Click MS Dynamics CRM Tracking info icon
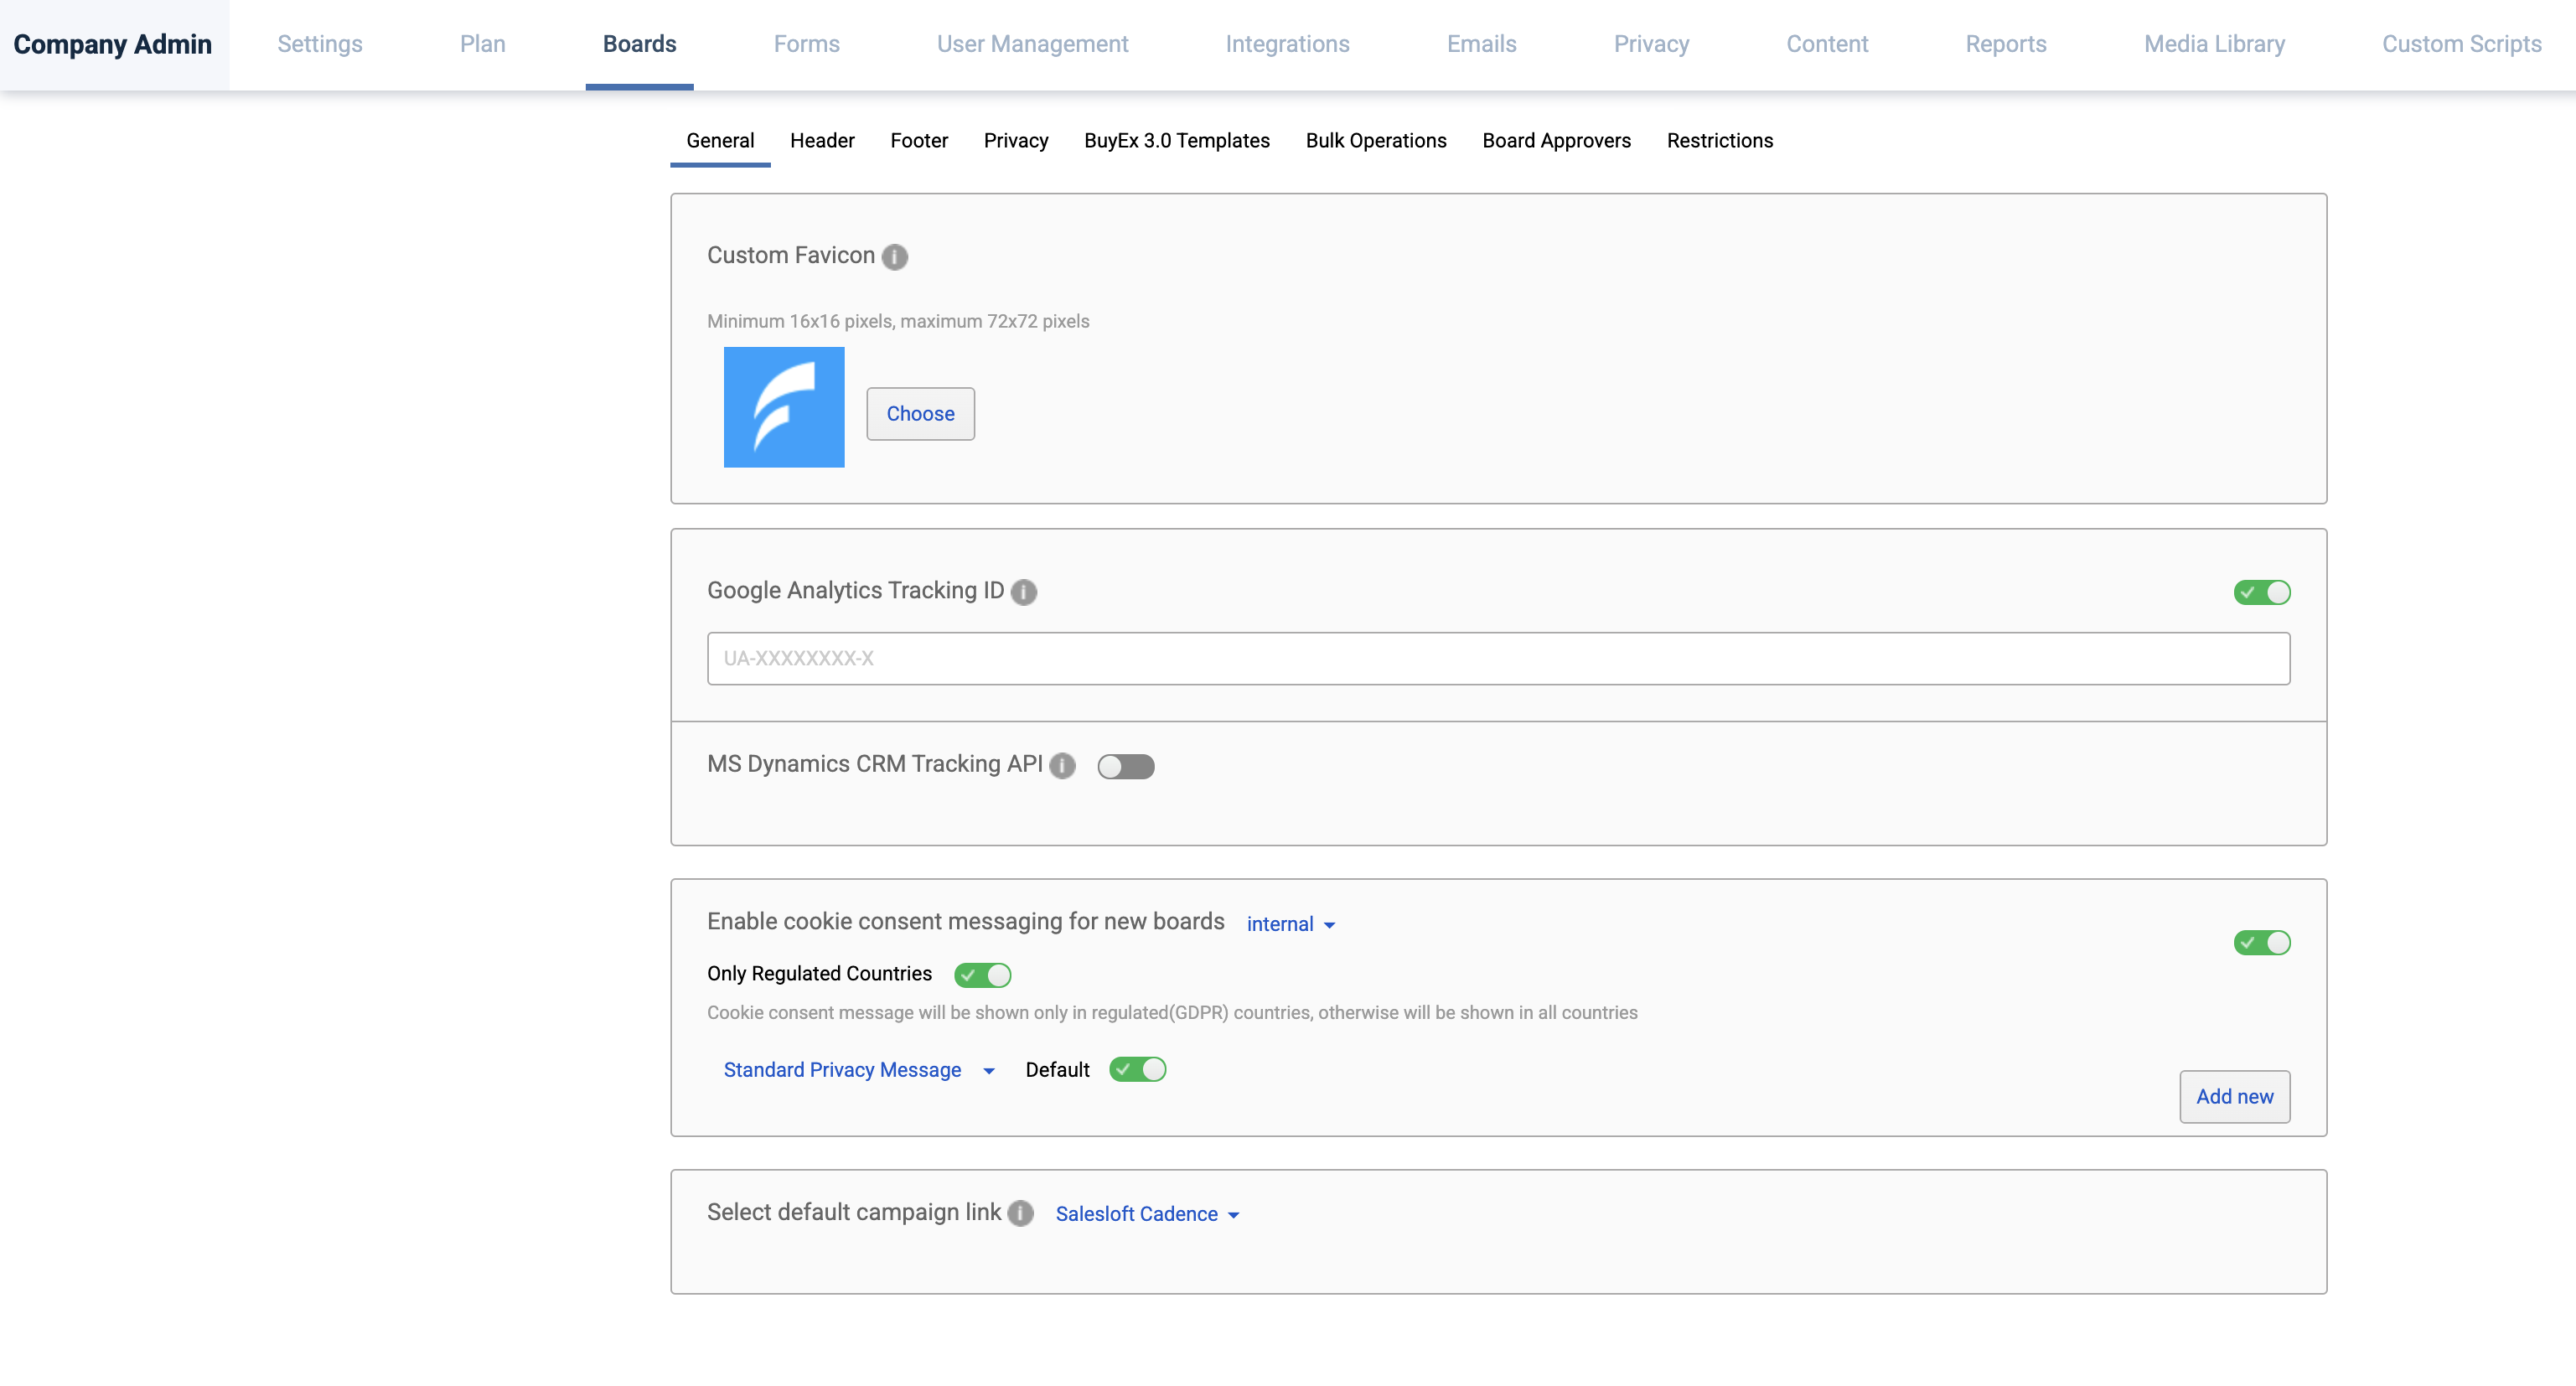Image resolution: width=2576 pixels, height=1386 pixels. click(x=1062, y=765)
